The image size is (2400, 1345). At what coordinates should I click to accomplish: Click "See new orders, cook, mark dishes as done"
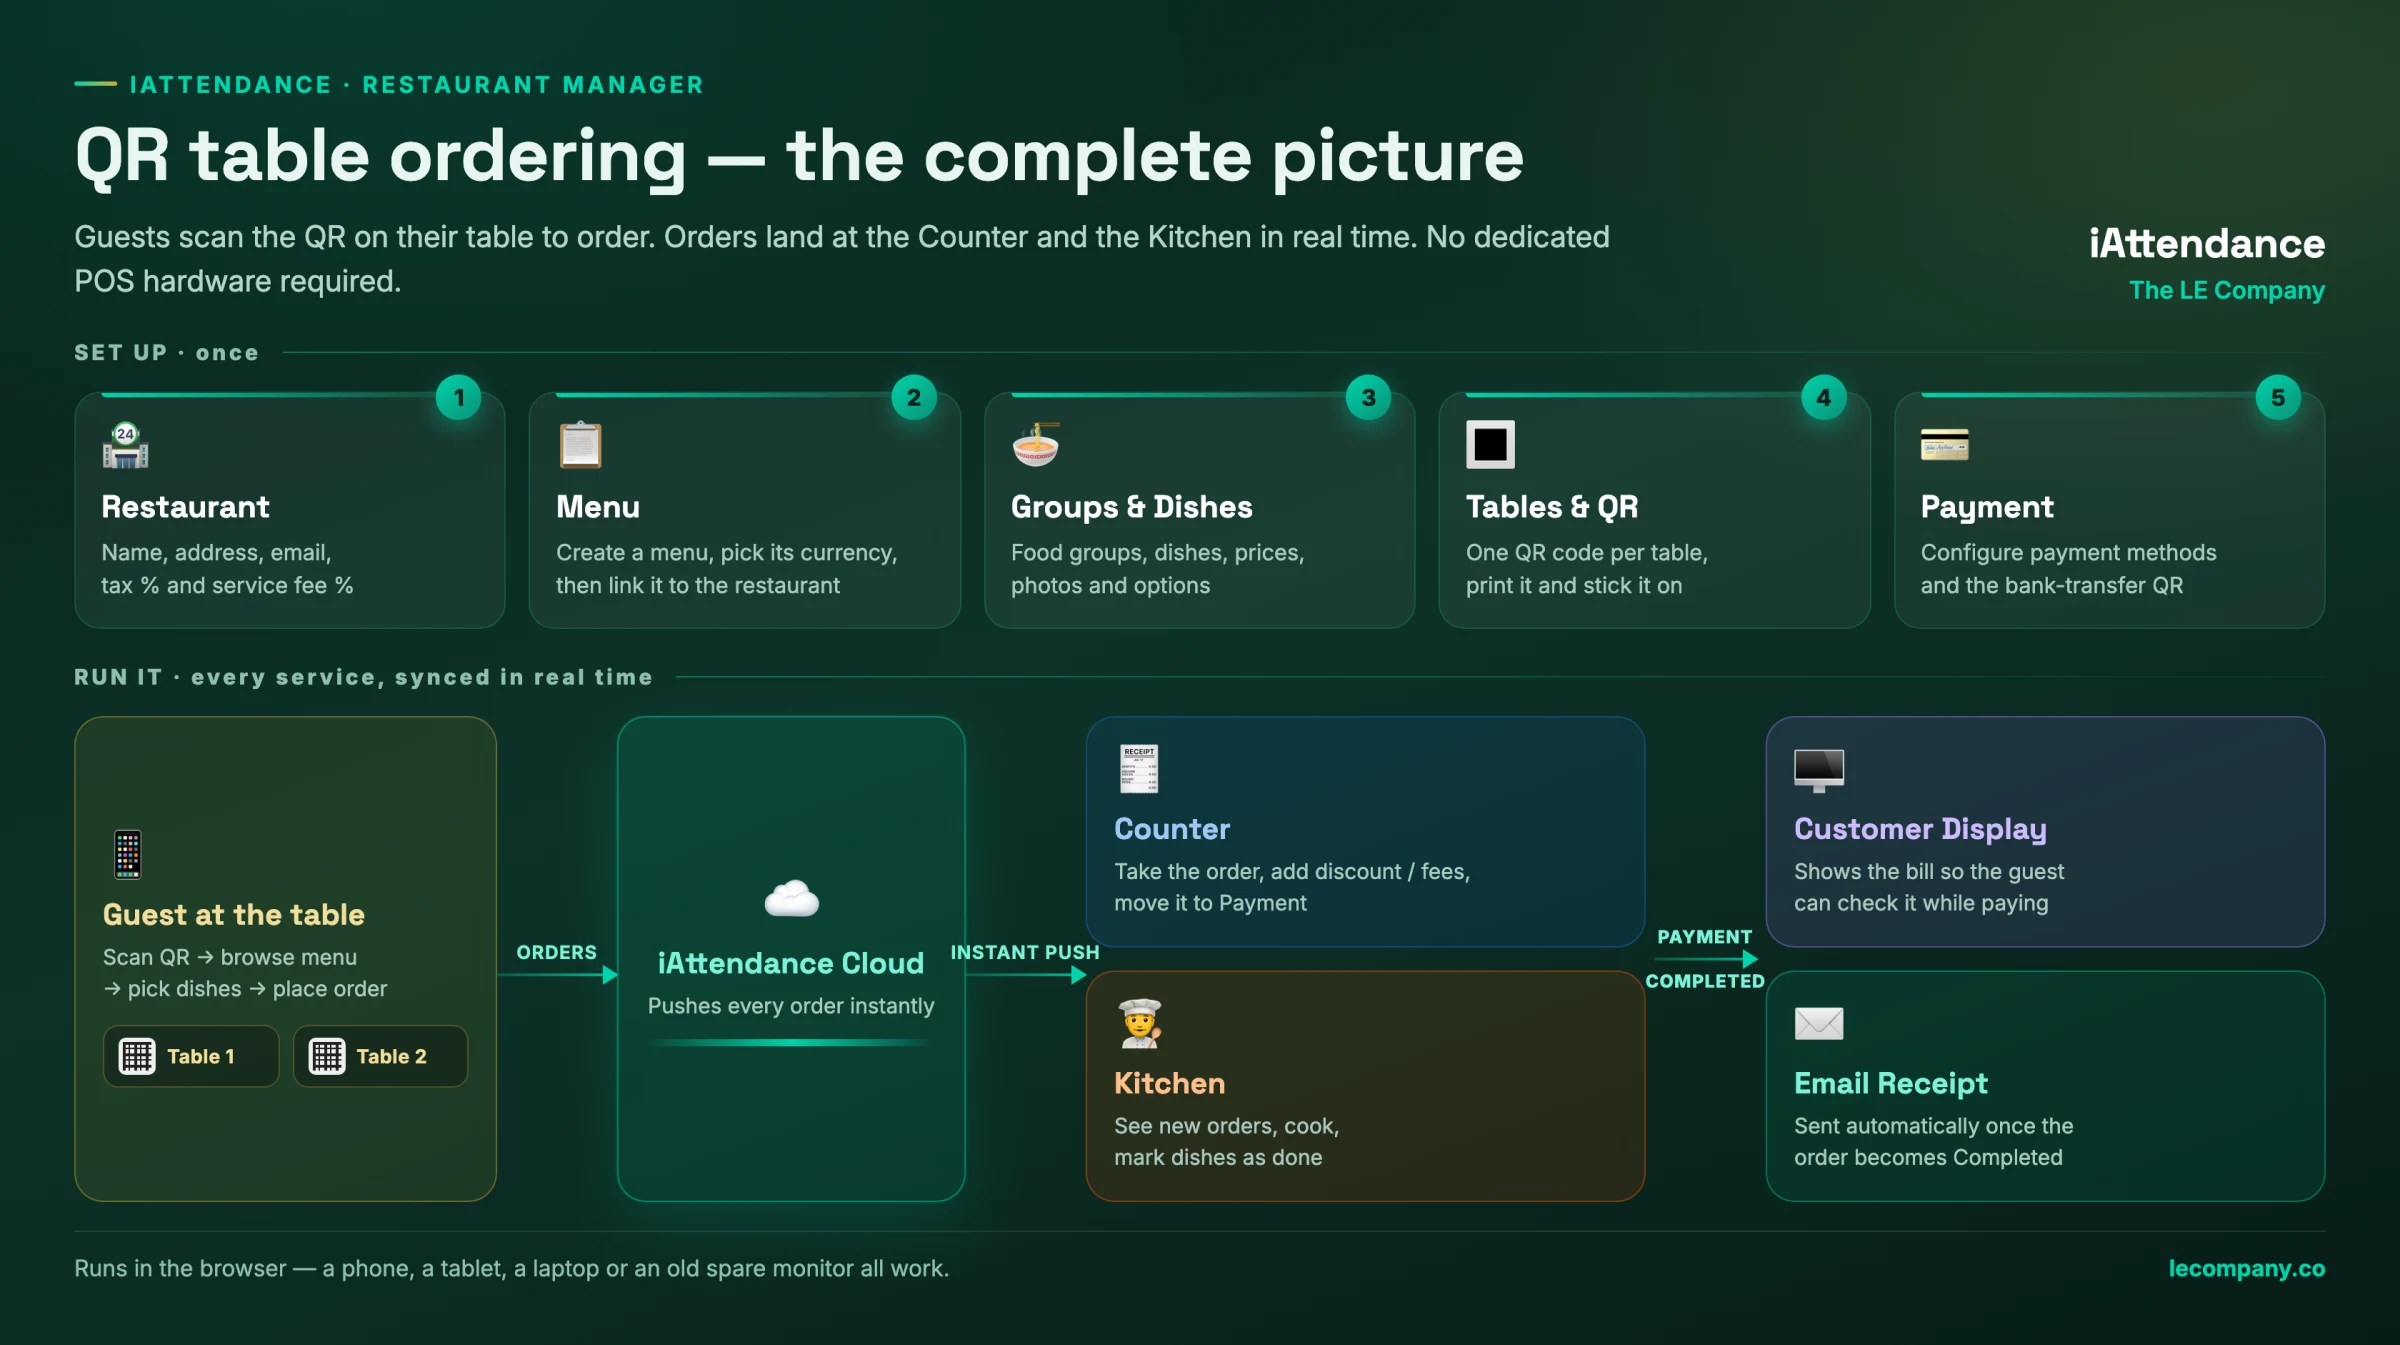pyautogui.click(x=1226, y=1141)
